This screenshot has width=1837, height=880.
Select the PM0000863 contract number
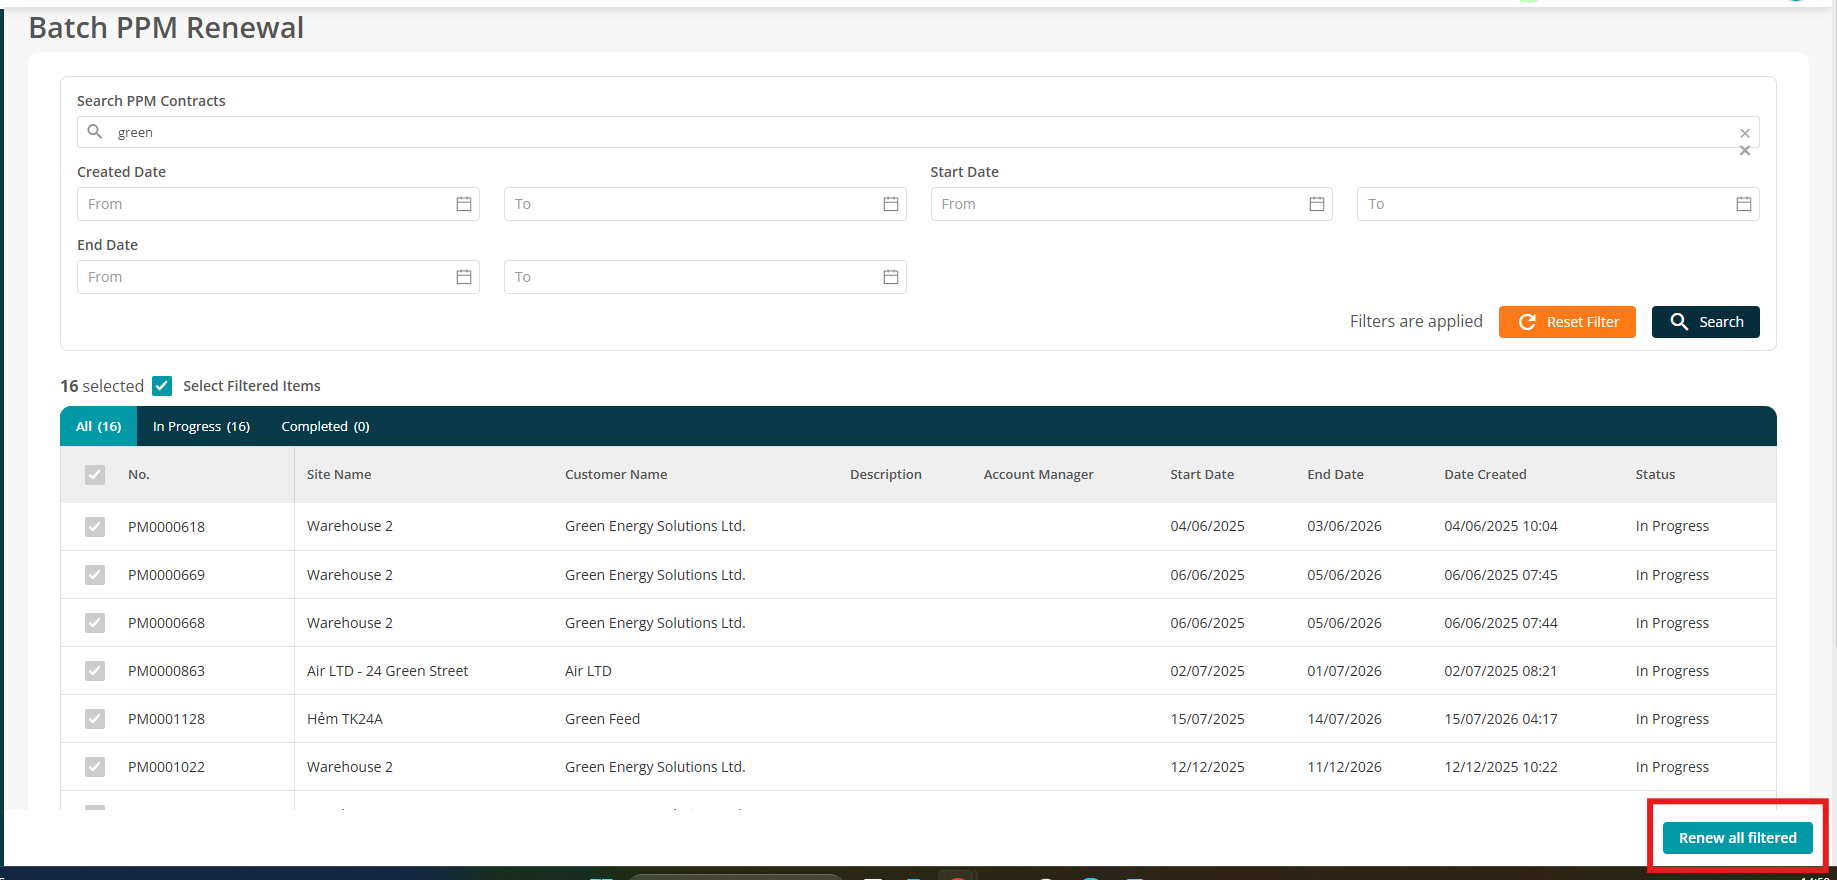166,671
